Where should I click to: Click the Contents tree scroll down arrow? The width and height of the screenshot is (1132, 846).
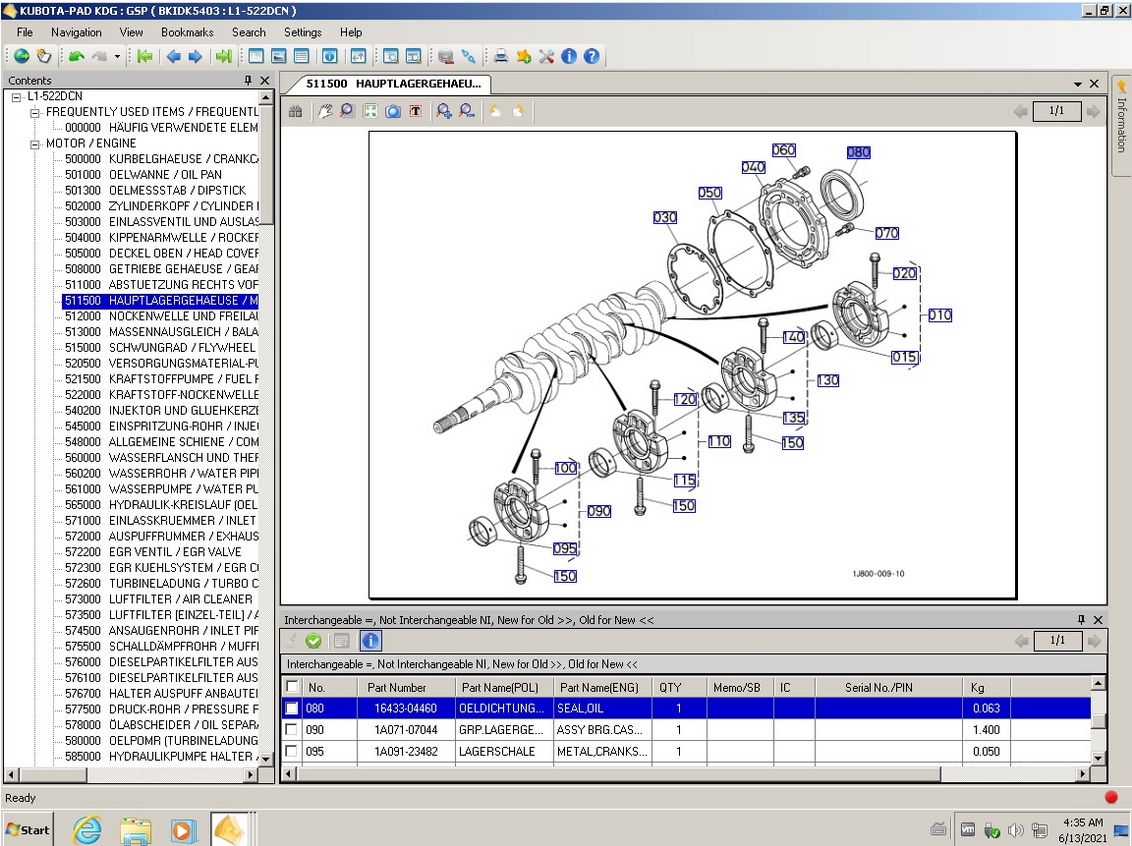click(266, 758)
